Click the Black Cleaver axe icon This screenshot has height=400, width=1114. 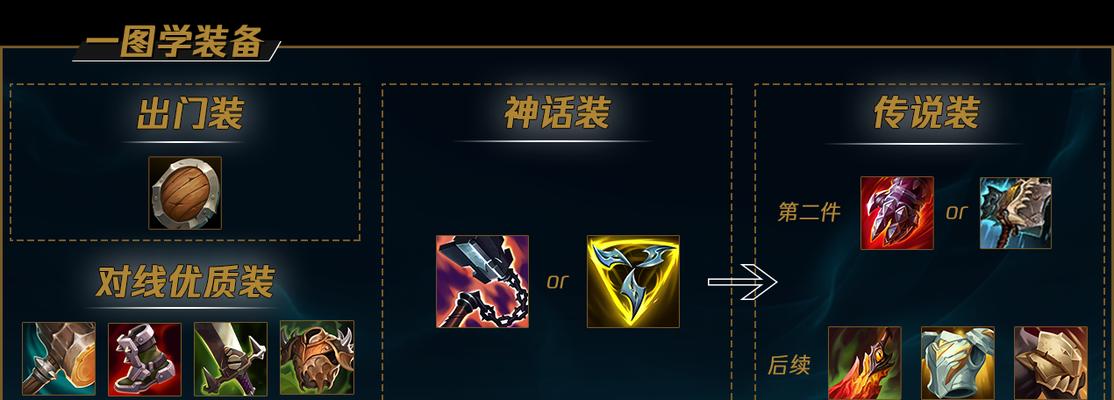[x=1016, y=213]
